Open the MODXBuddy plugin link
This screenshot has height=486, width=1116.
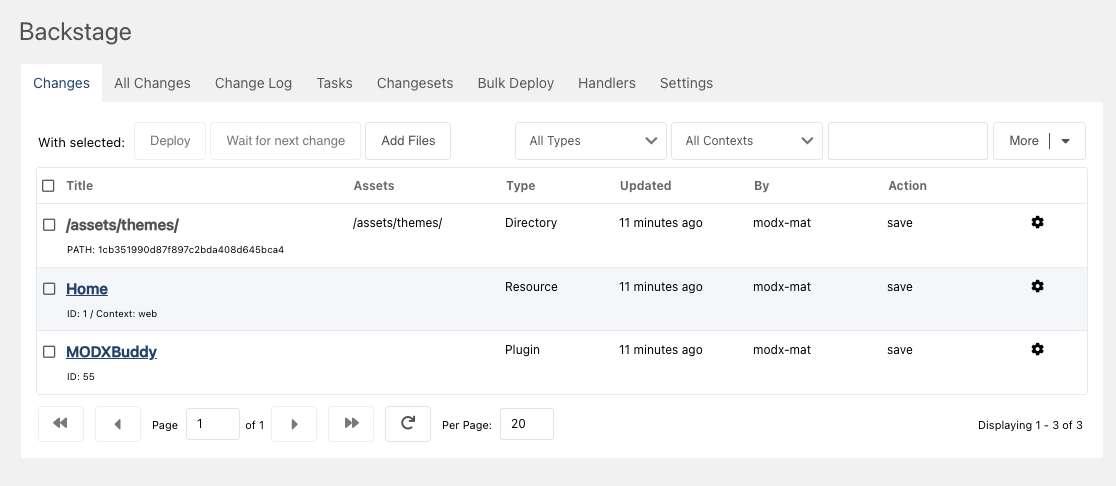(111, 352)
